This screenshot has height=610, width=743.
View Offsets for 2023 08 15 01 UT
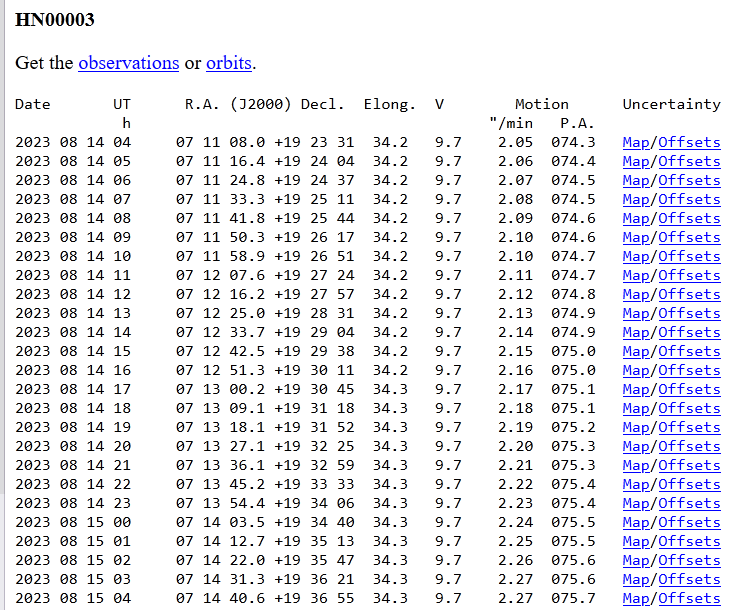point(689,541)
